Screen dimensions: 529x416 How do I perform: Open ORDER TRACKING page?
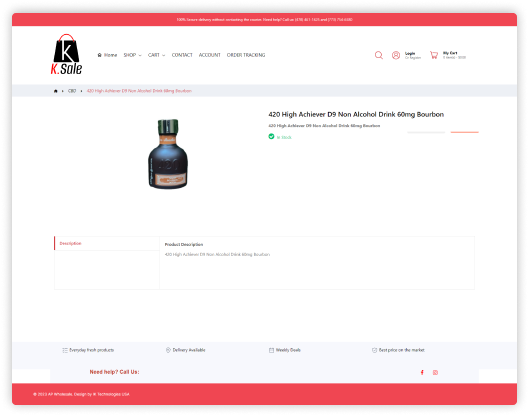coord(246,55)
